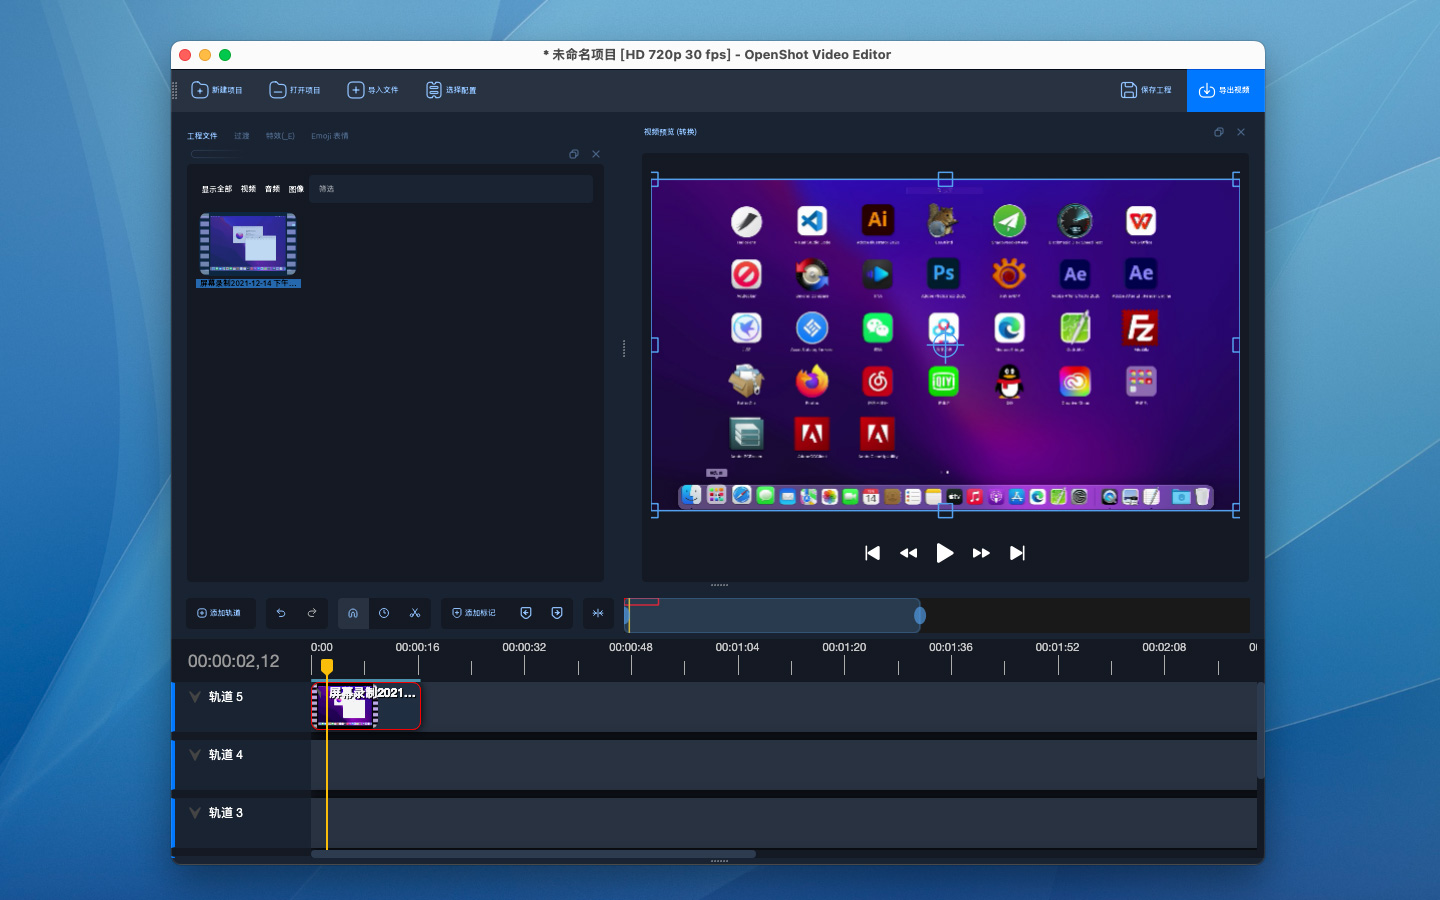
Task: Play the video preview
Action: click(x=944, y=553)
